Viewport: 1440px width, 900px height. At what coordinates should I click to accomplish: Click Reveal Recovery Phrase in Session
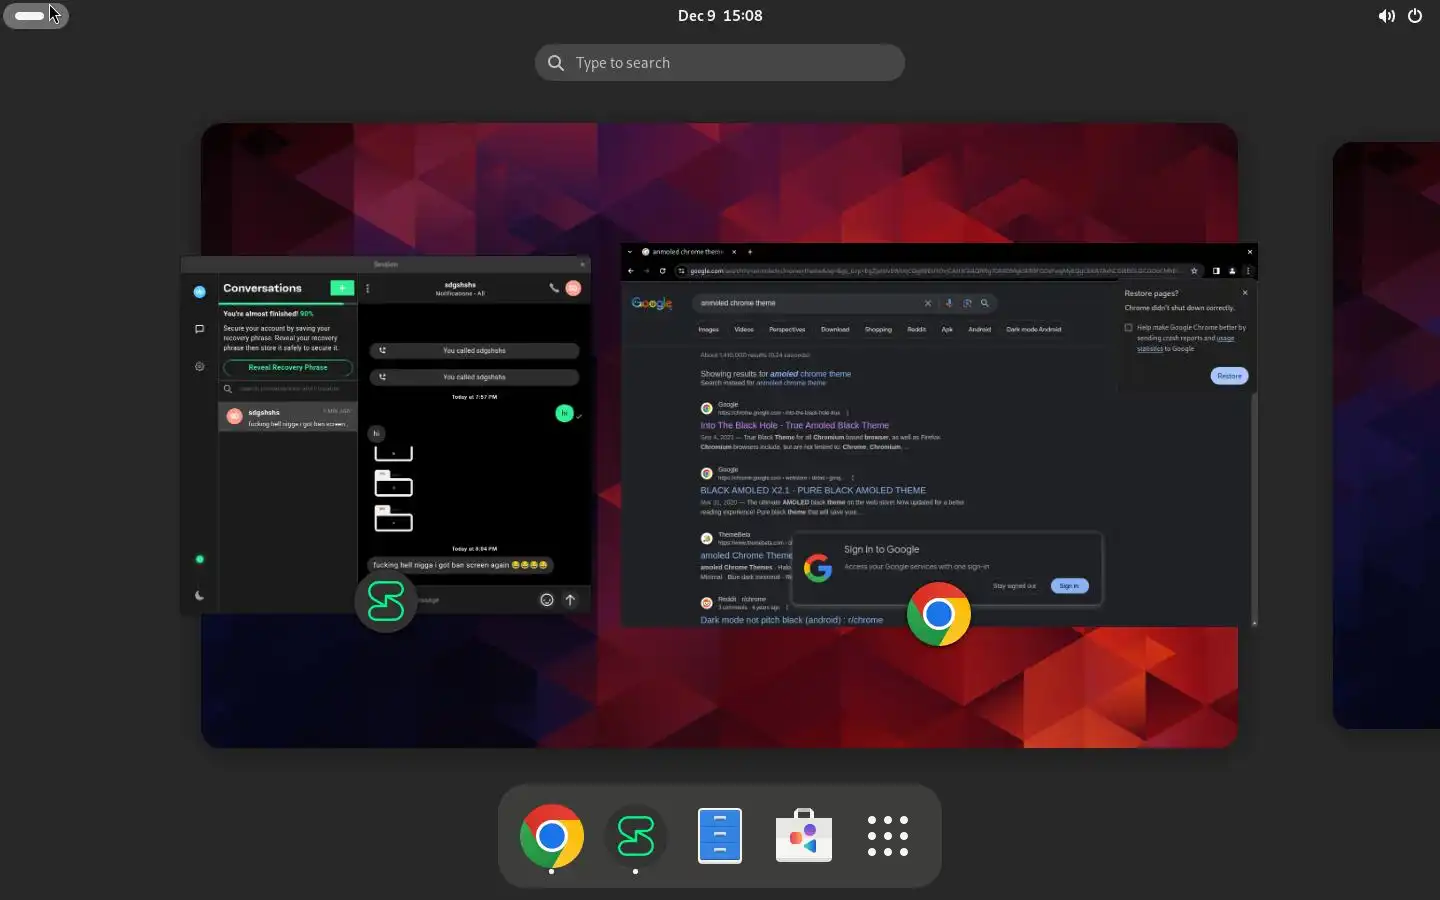pyautogui.click(x=288, y=367)
